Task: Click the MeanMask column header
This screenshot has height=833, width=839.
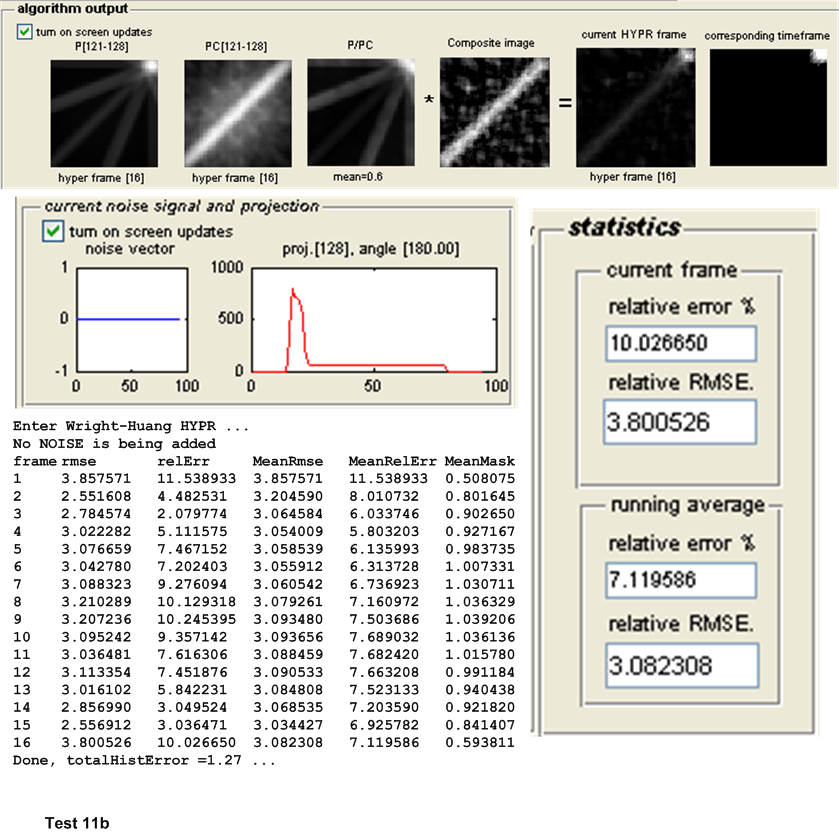Action: [480, 461]
